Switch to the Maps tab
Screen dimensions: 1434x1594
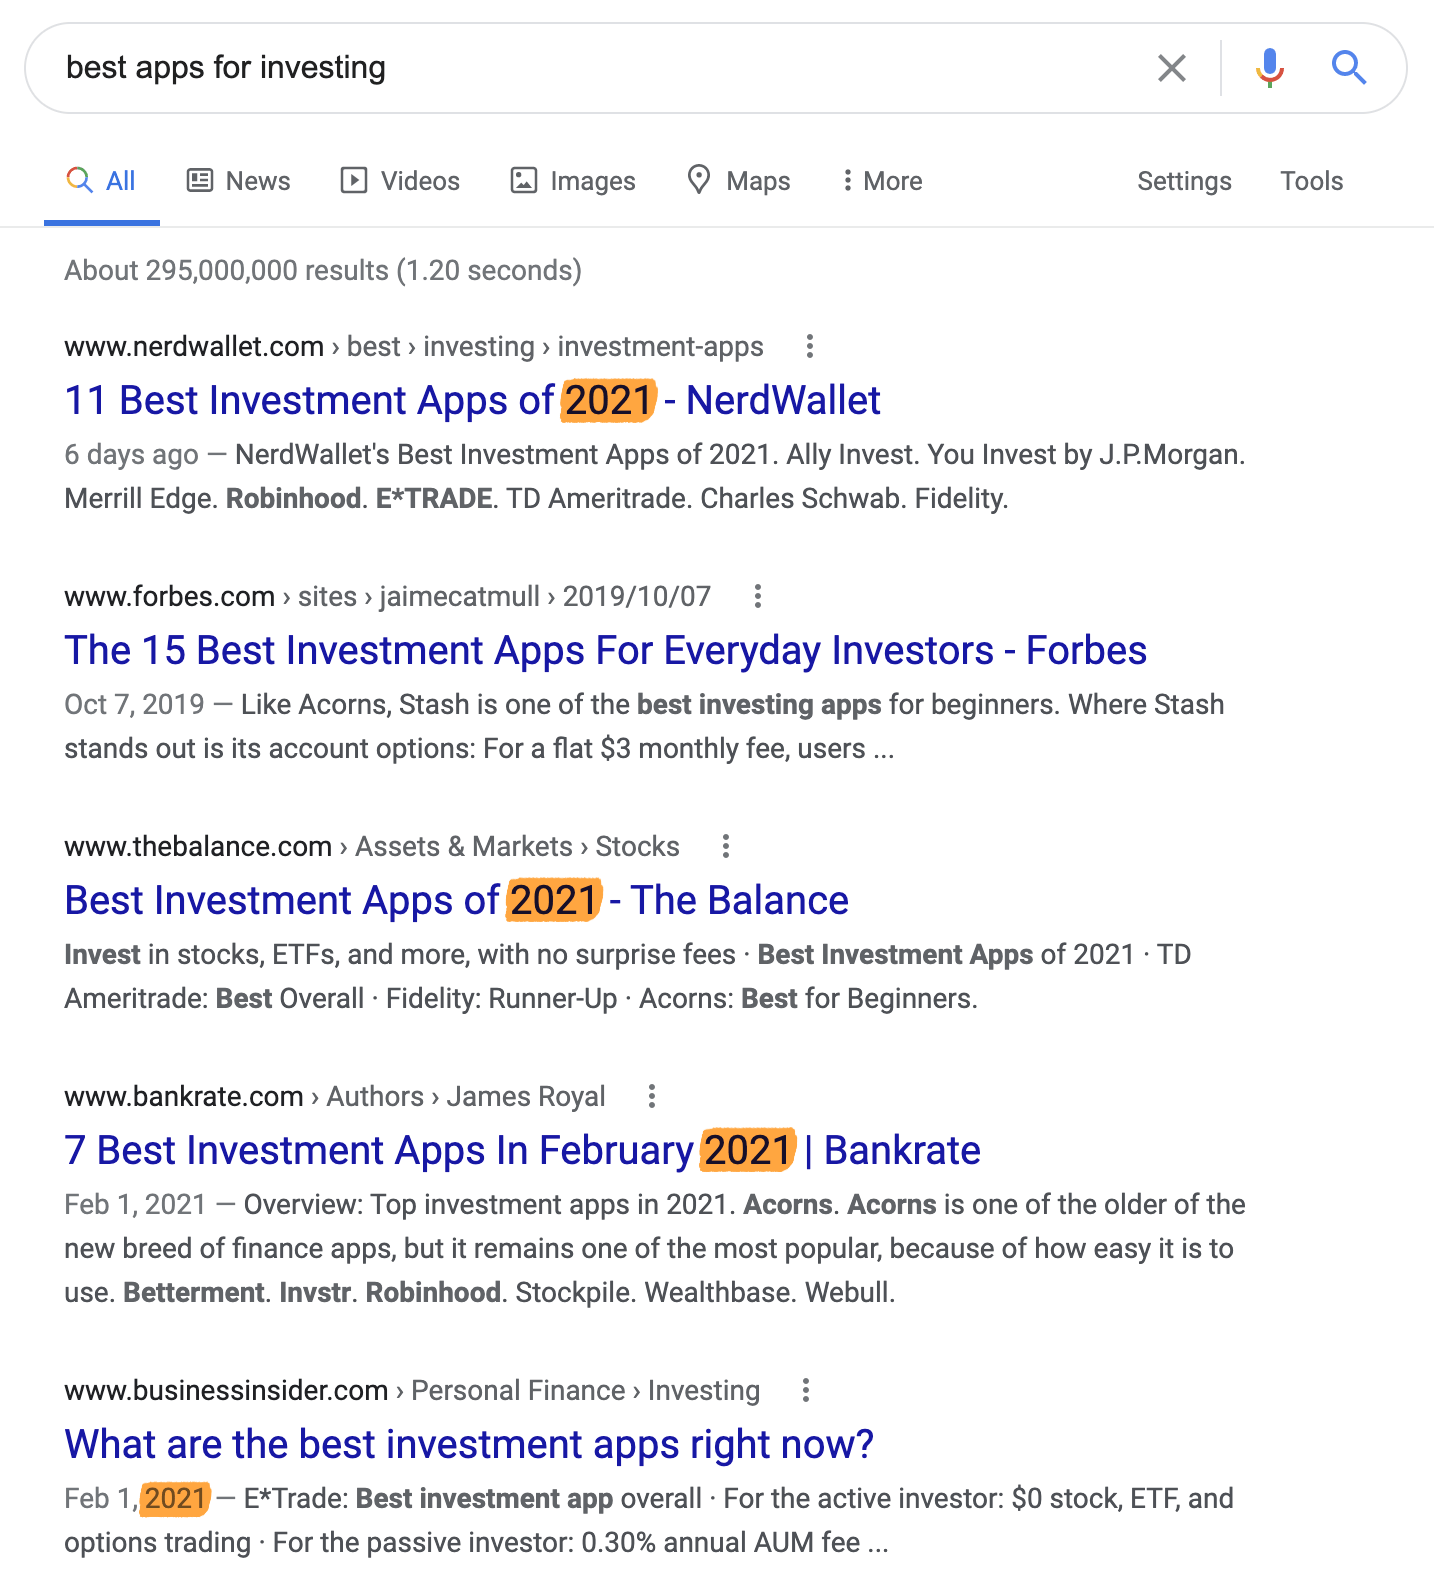(x=738, y=181)
